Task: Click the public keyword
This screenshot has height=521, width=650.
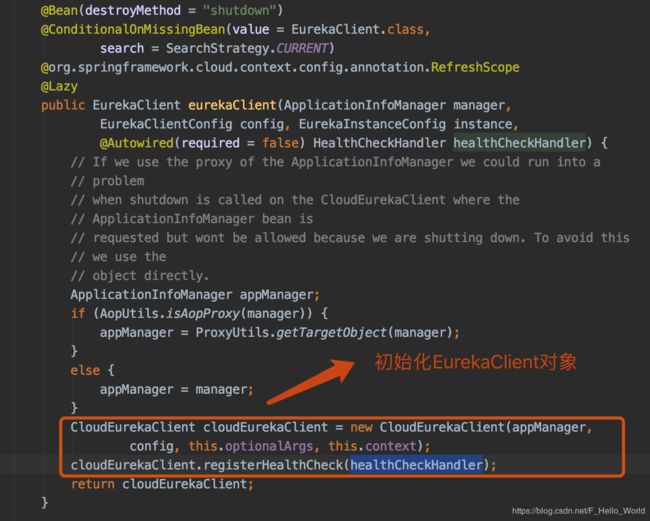Action: pos(63,105)
